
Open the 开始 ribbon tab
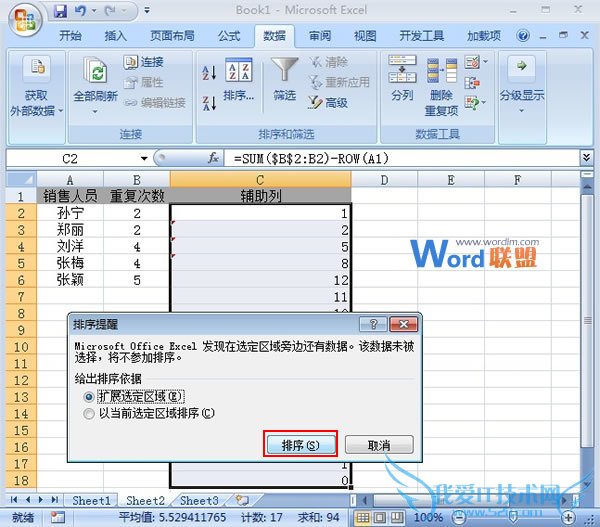click(x=70, y=36)
